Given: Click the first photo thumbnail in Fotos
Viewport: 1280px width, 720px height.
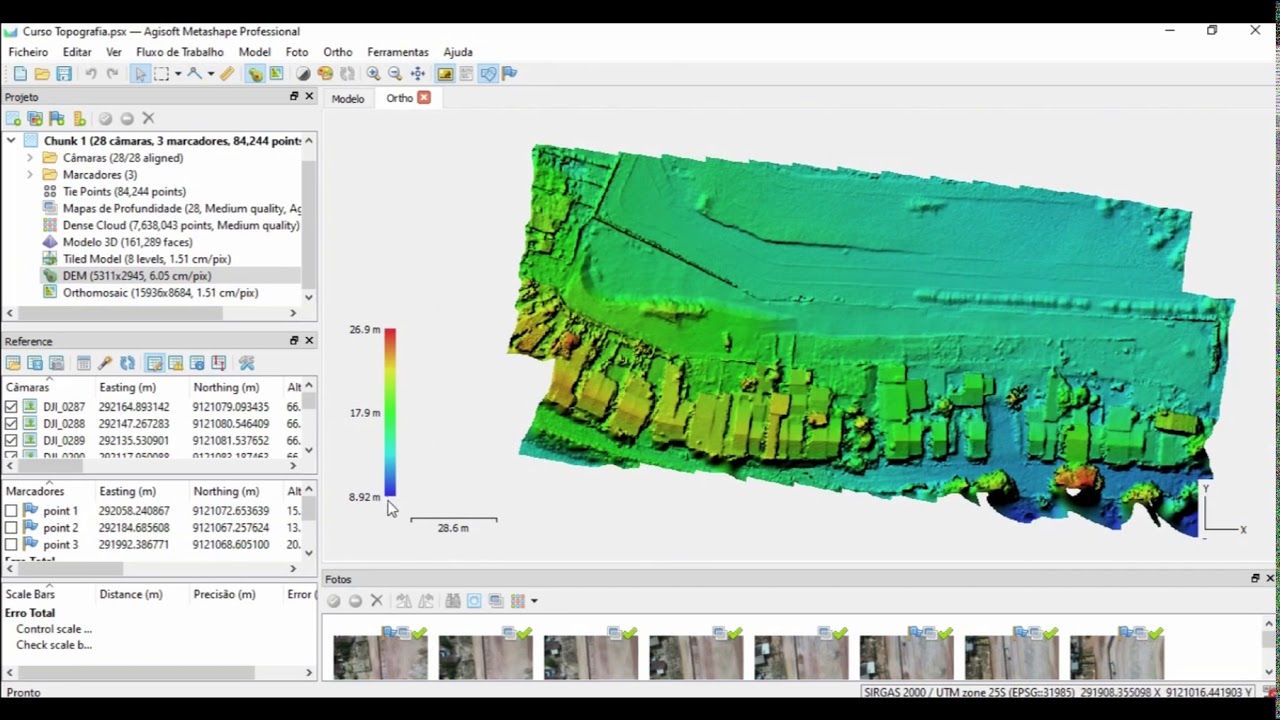Looking at the screenshot, I should (x=380, y=658).
